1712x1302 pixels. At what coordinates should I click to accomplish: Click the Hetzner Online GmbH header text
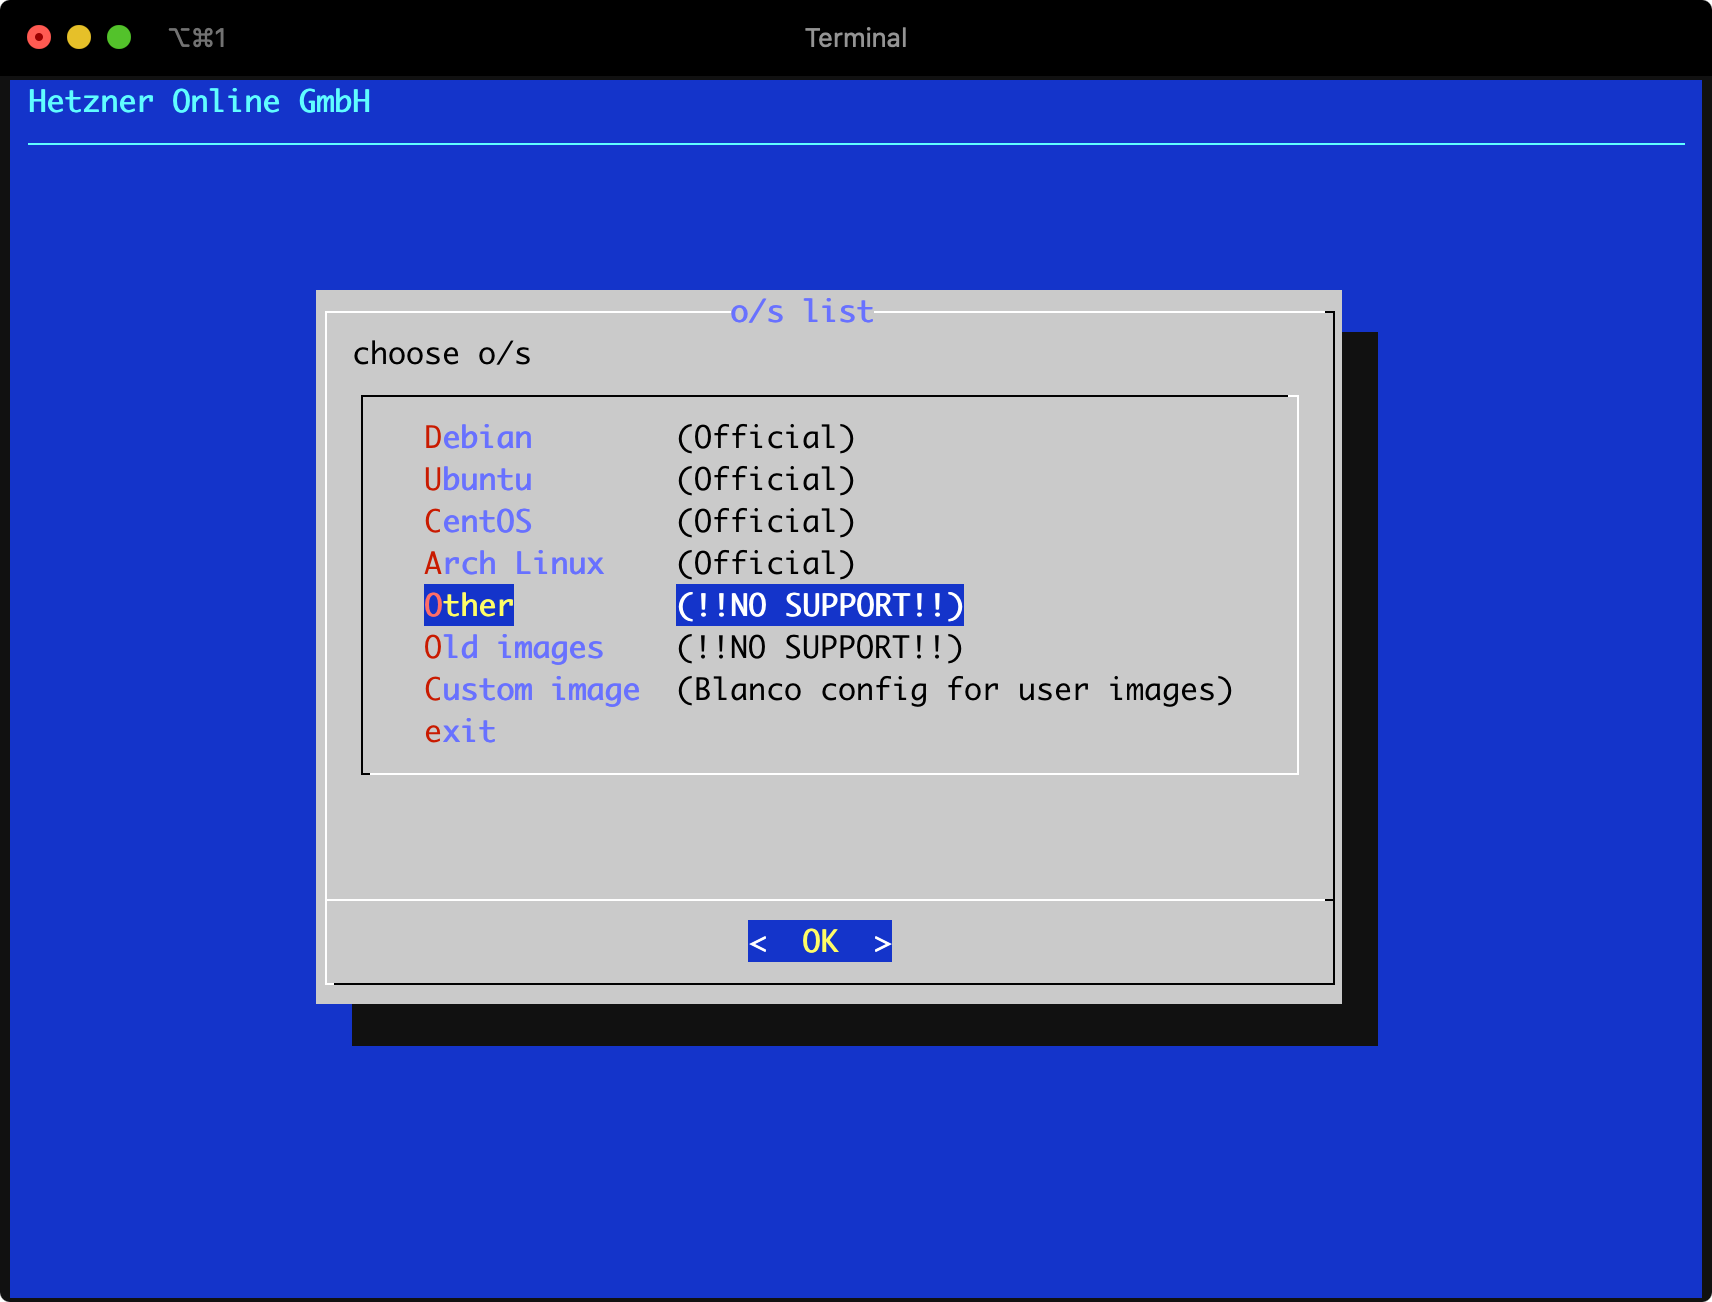(x=199, y=101)
